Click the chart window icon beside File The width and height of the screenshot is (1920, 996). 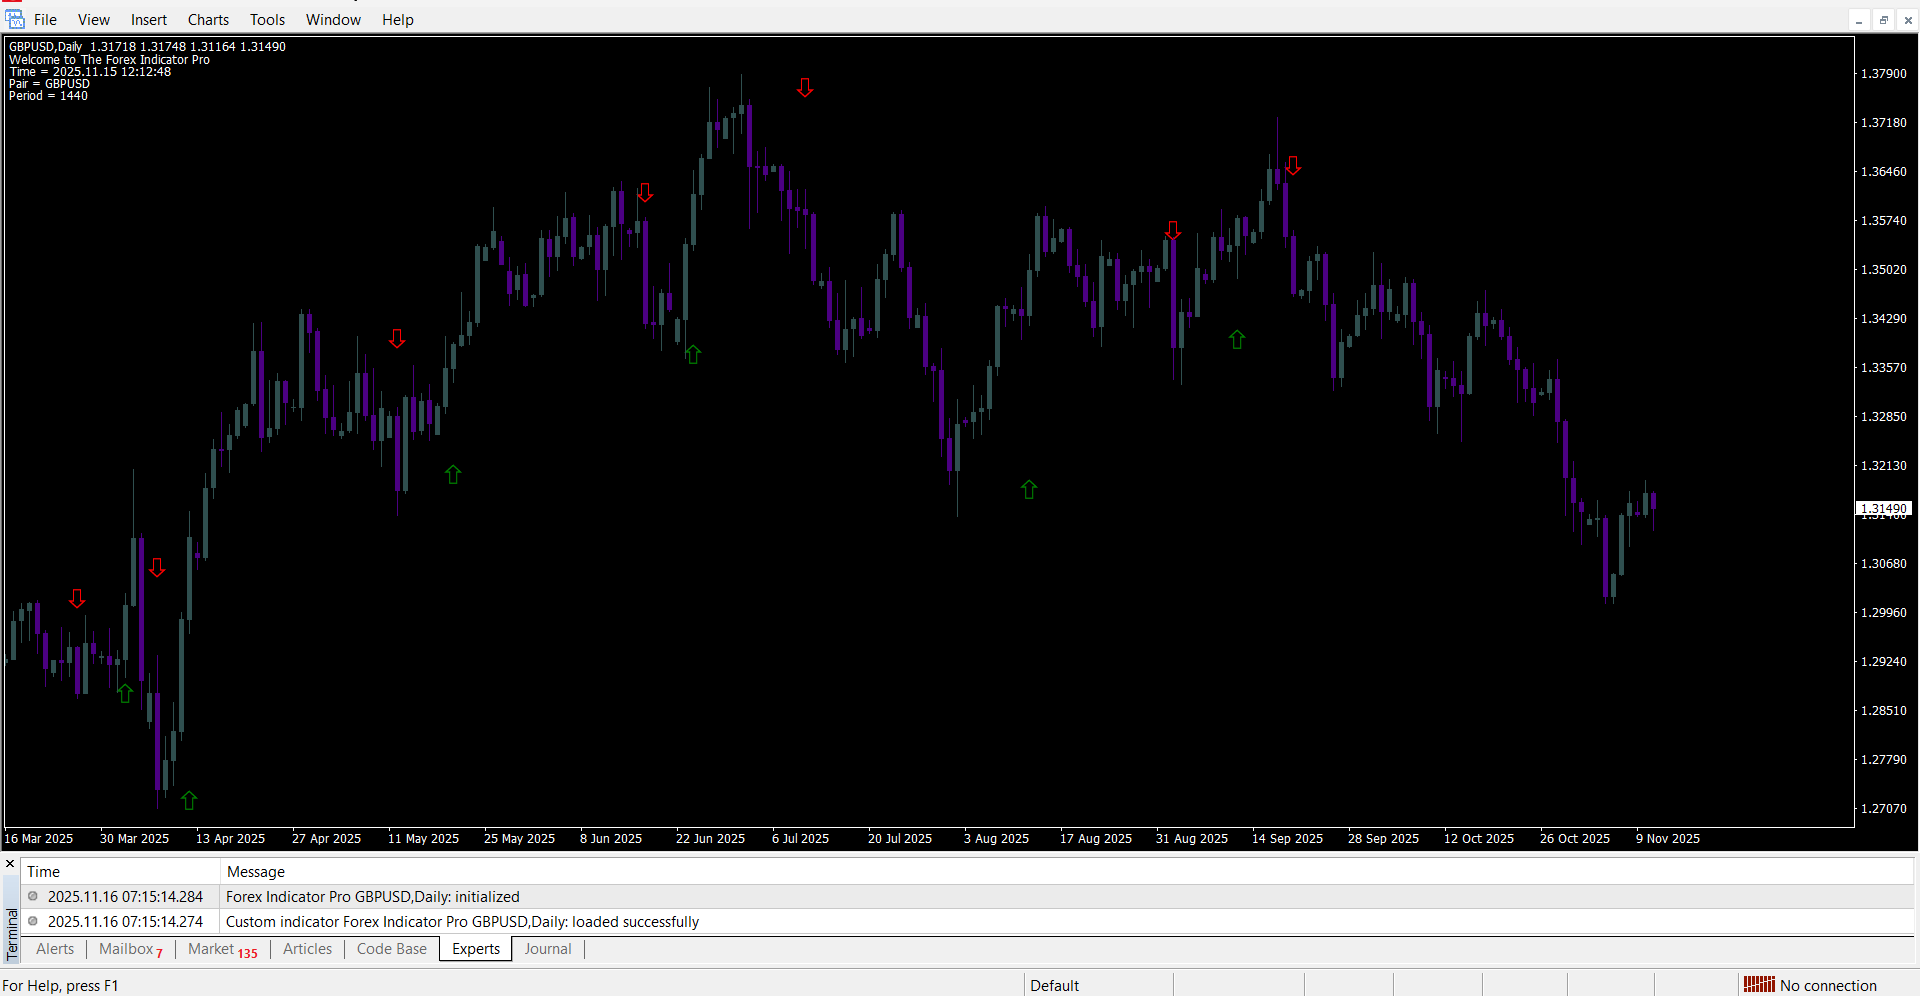(x=15, y=20)
